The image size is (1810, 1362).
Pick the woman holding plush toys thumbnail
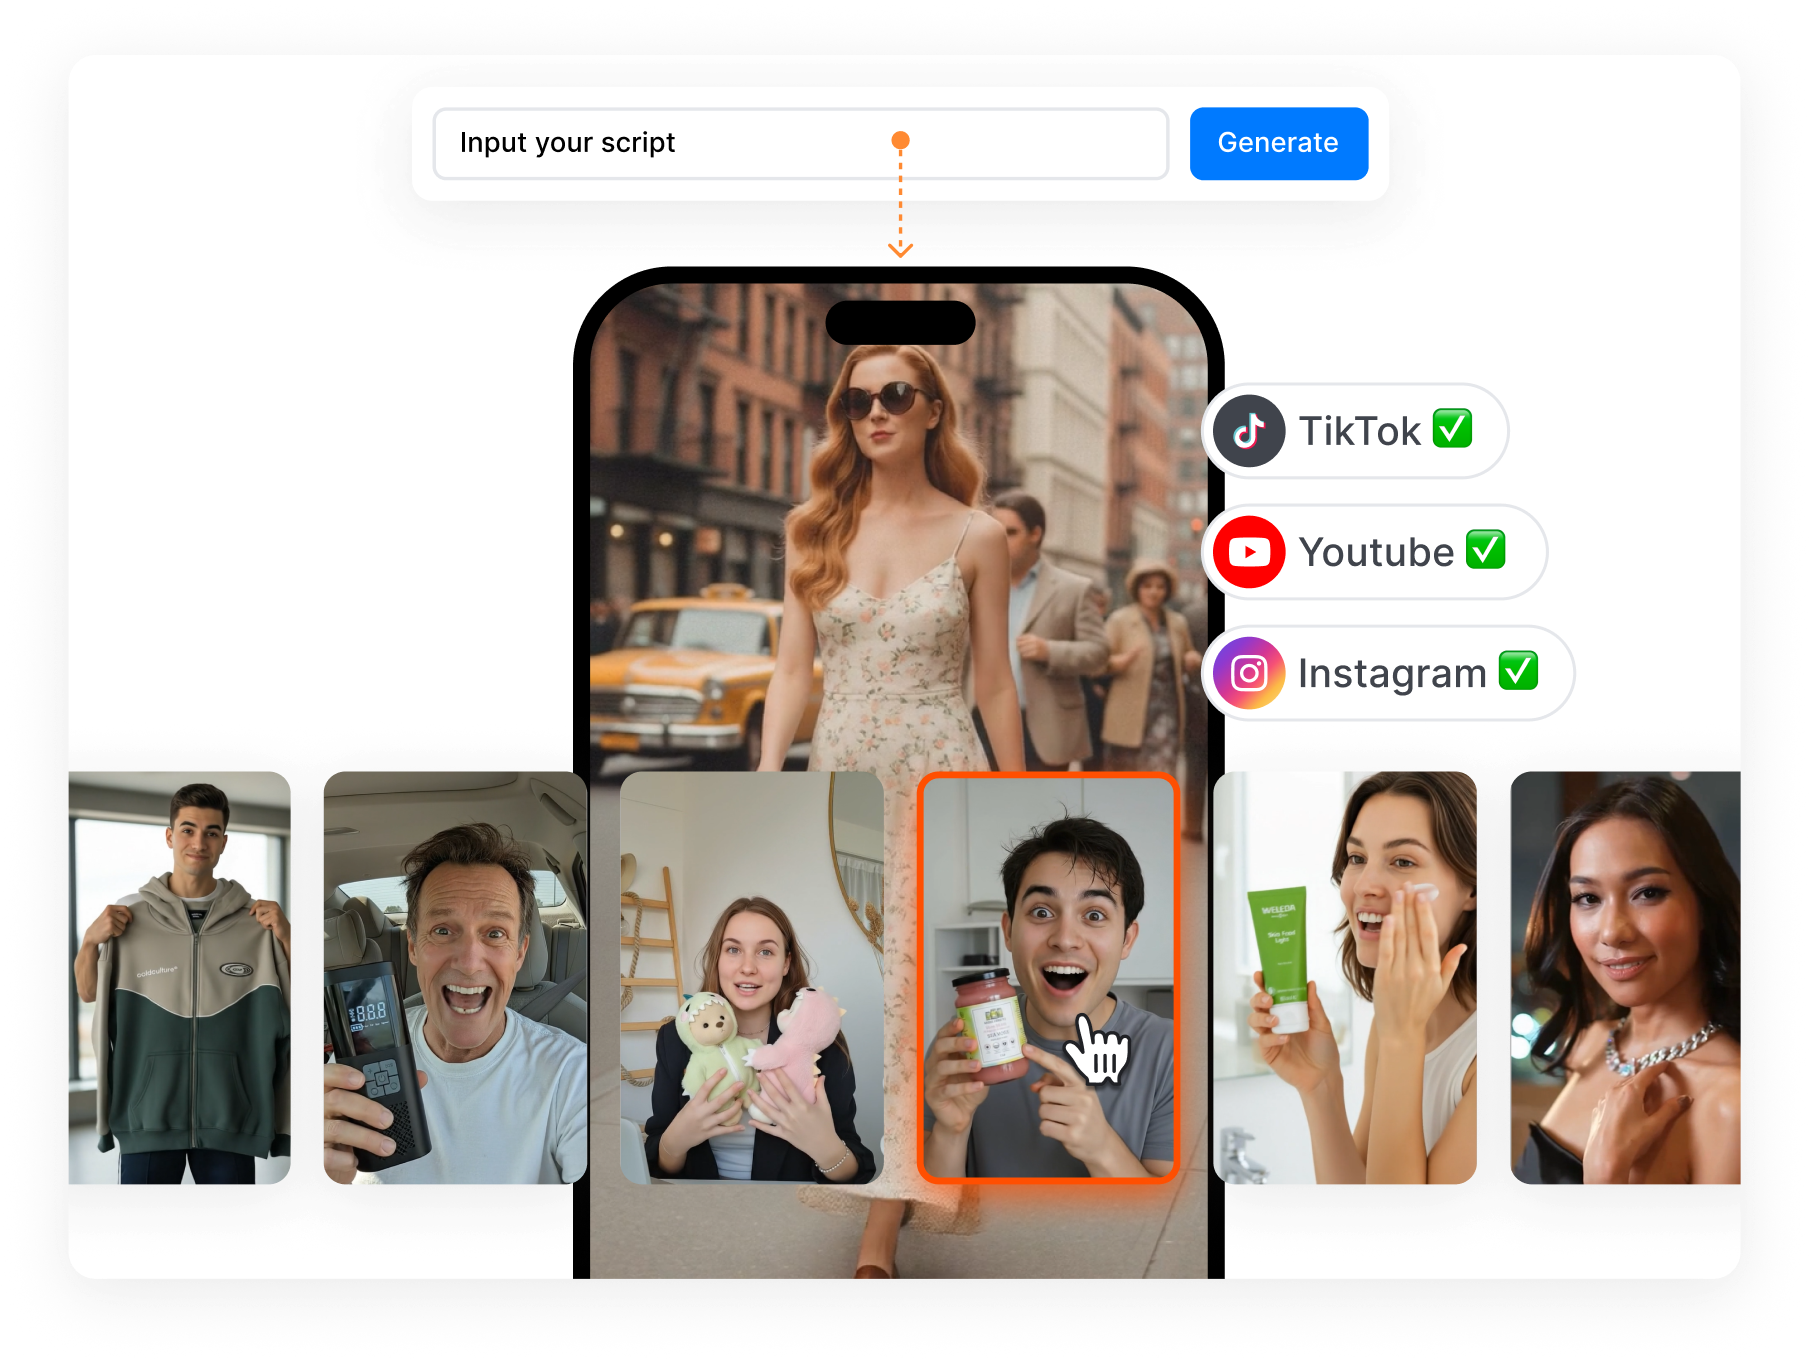[x=751, y=977]
